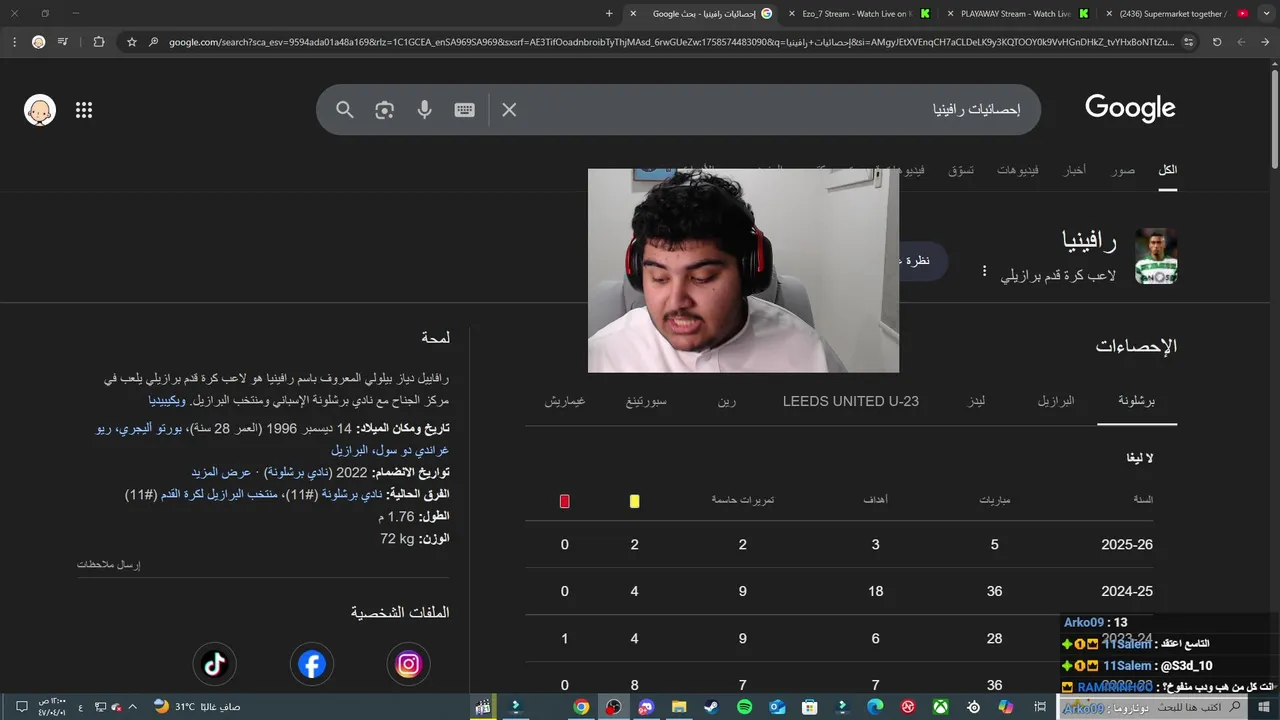Click إرسال ملاحظات feedback link
The height and width of the screenshot is (720, 1280).
click(109, 565)
